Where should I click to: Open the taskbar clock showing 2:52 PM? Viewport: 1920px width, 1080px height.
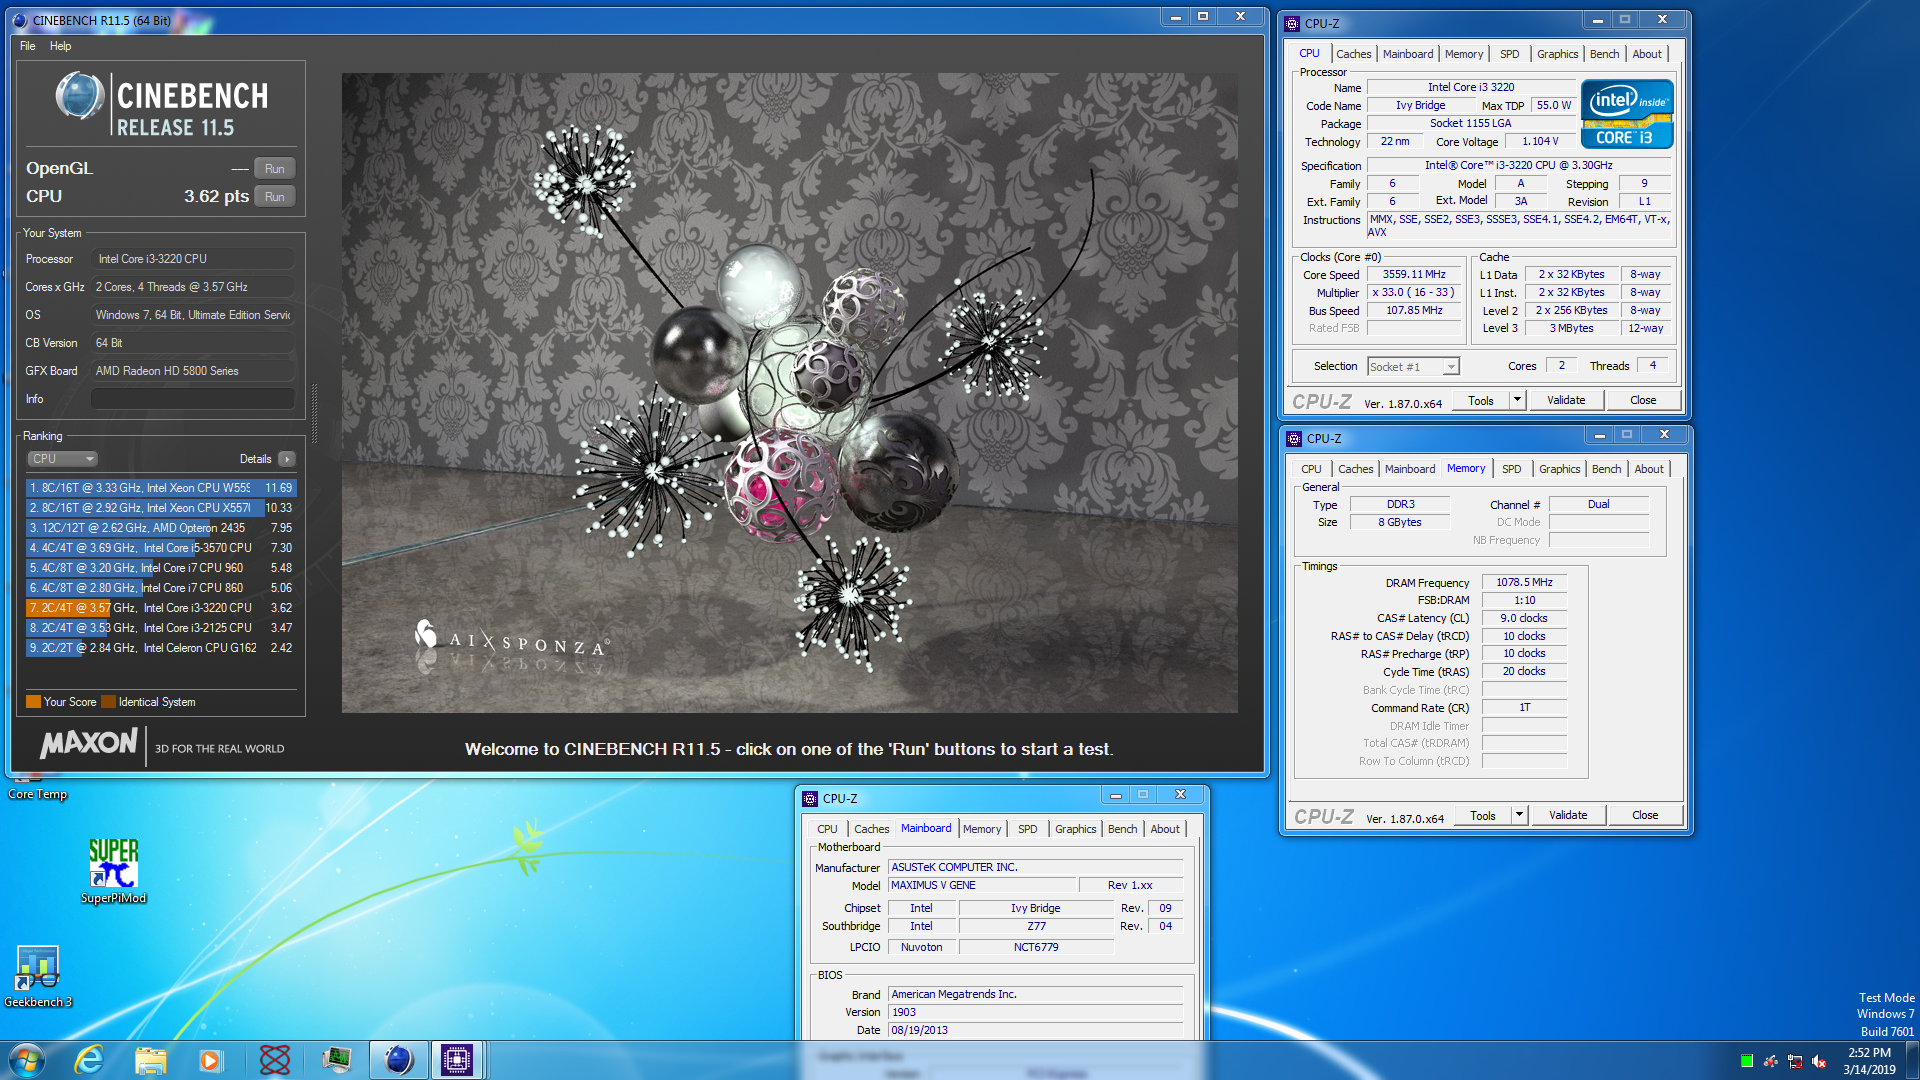point(1869,1060)
